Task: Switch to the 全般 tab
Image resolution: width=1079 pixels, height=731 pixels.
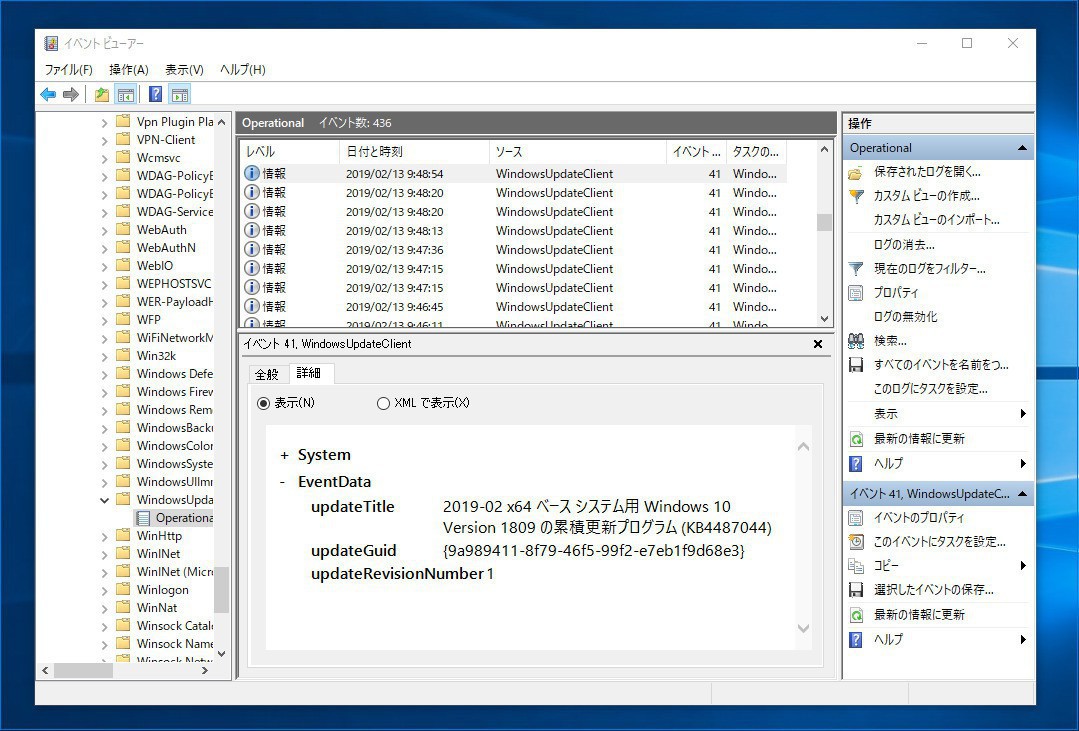Action: coord(267,374)
